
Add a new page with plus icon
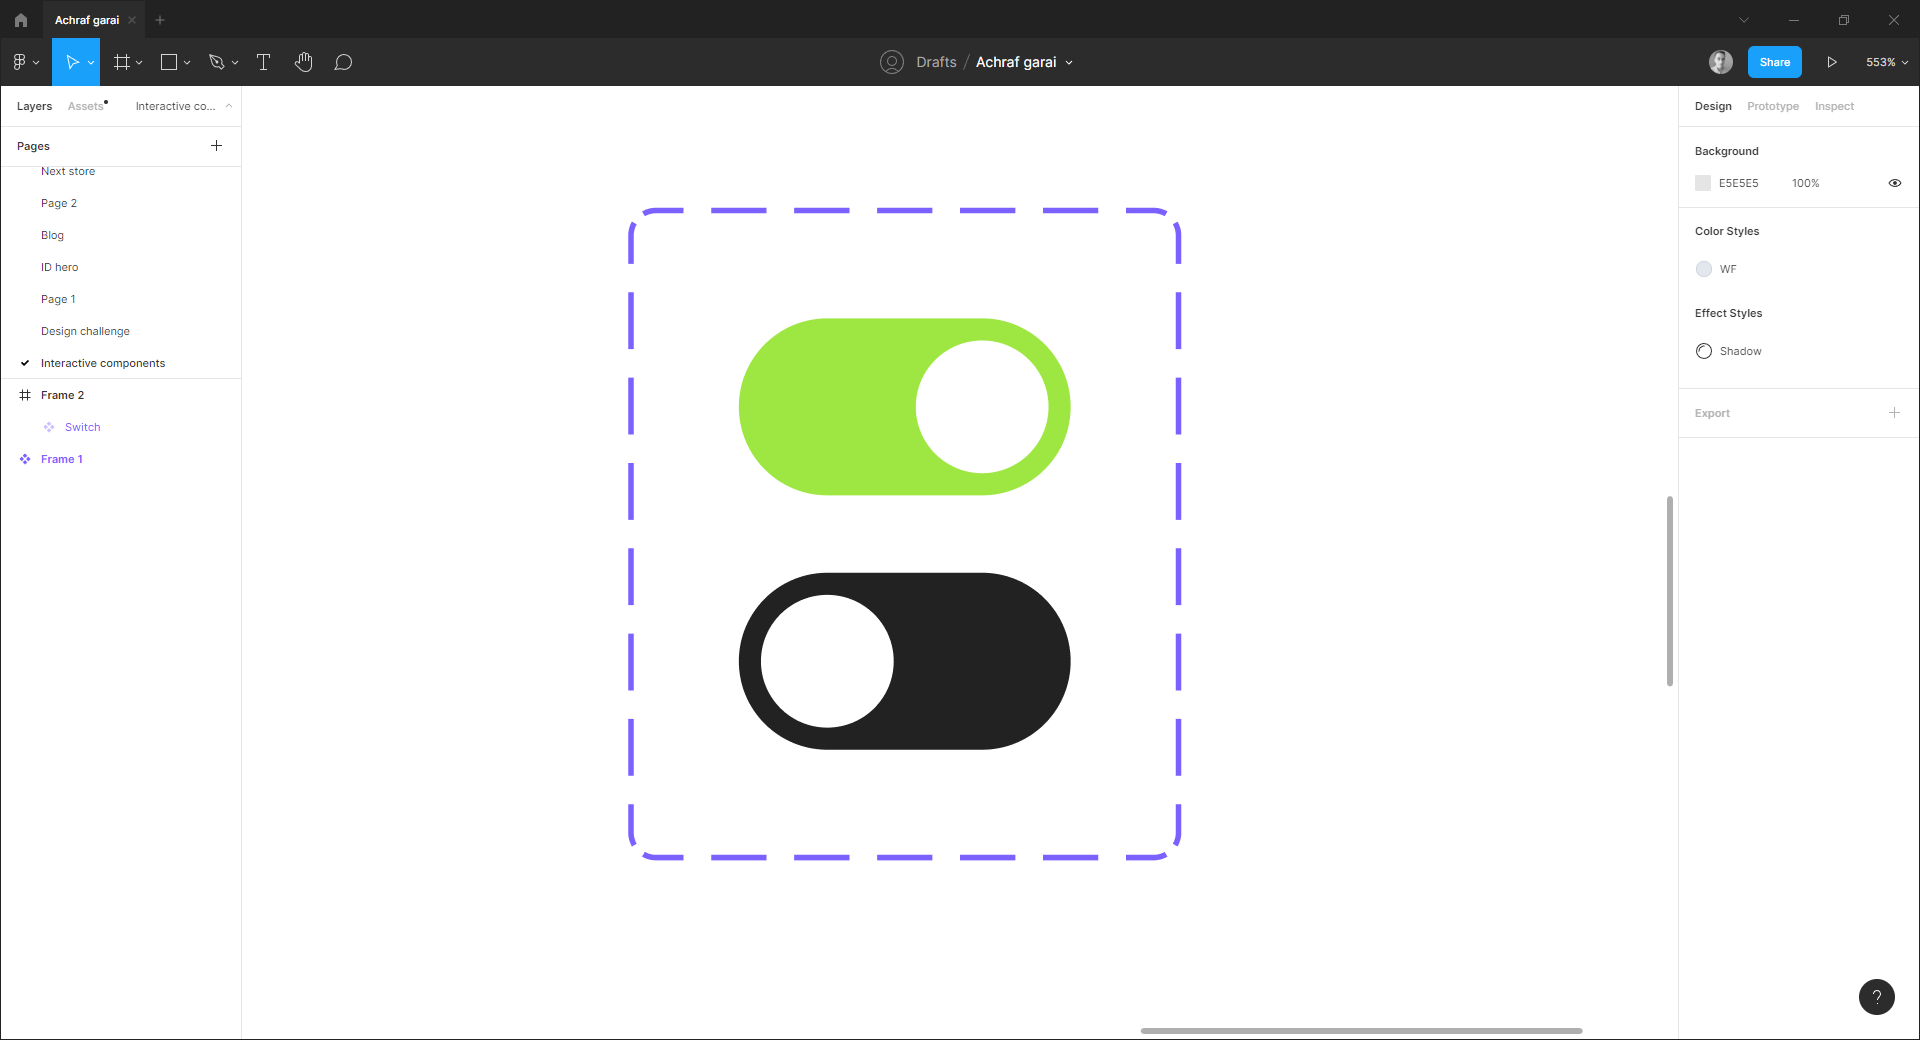point(216,146)
